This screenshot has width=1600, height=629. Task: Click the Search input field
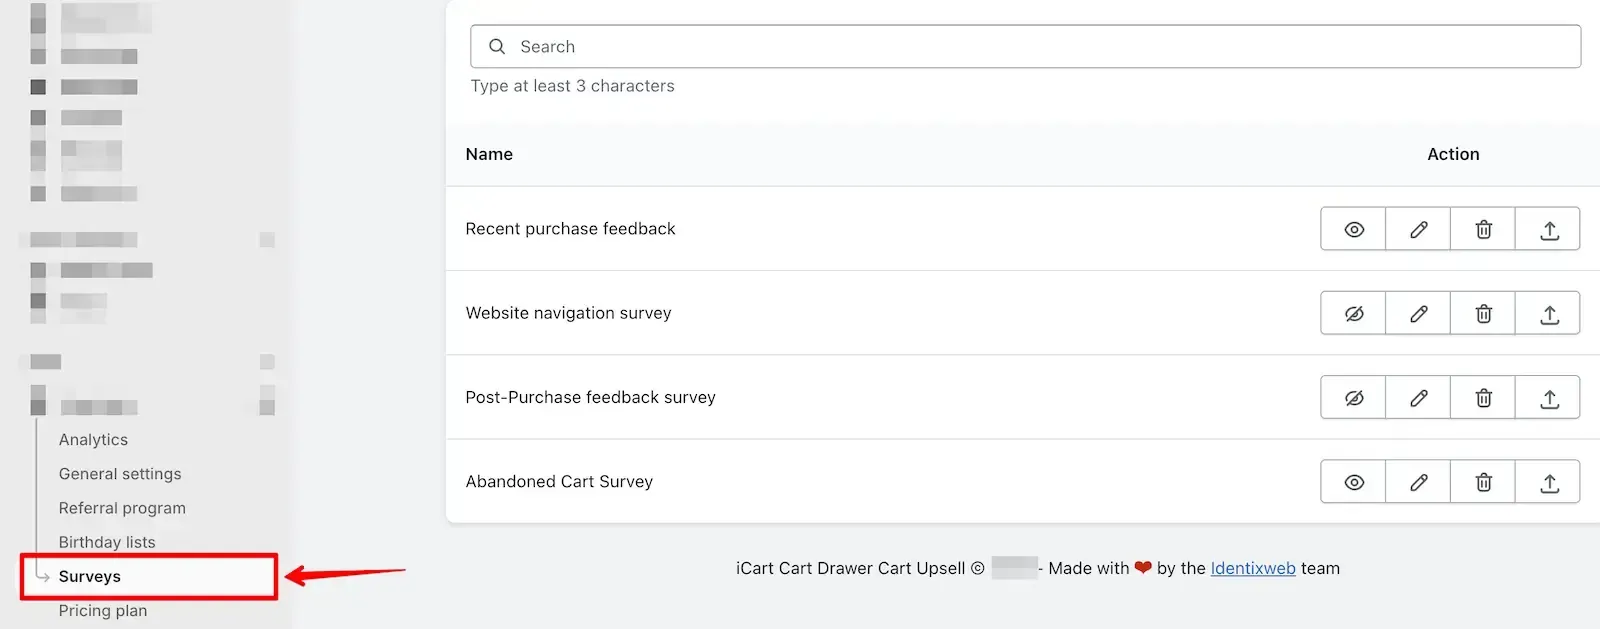point(1025,46)
